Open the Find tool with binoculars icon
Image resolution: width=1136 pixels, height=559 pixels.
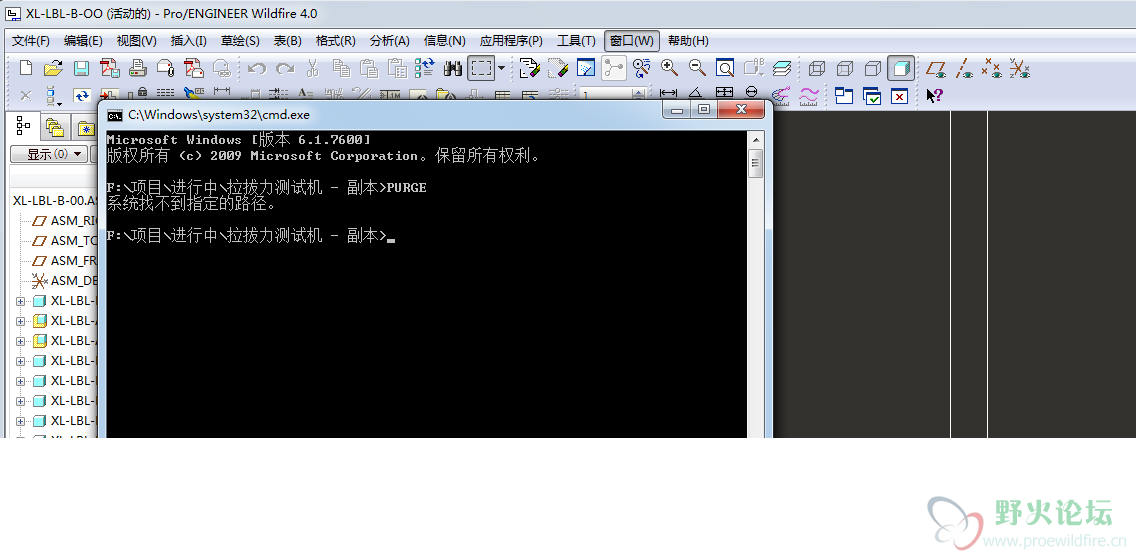[x=454, y=69]
